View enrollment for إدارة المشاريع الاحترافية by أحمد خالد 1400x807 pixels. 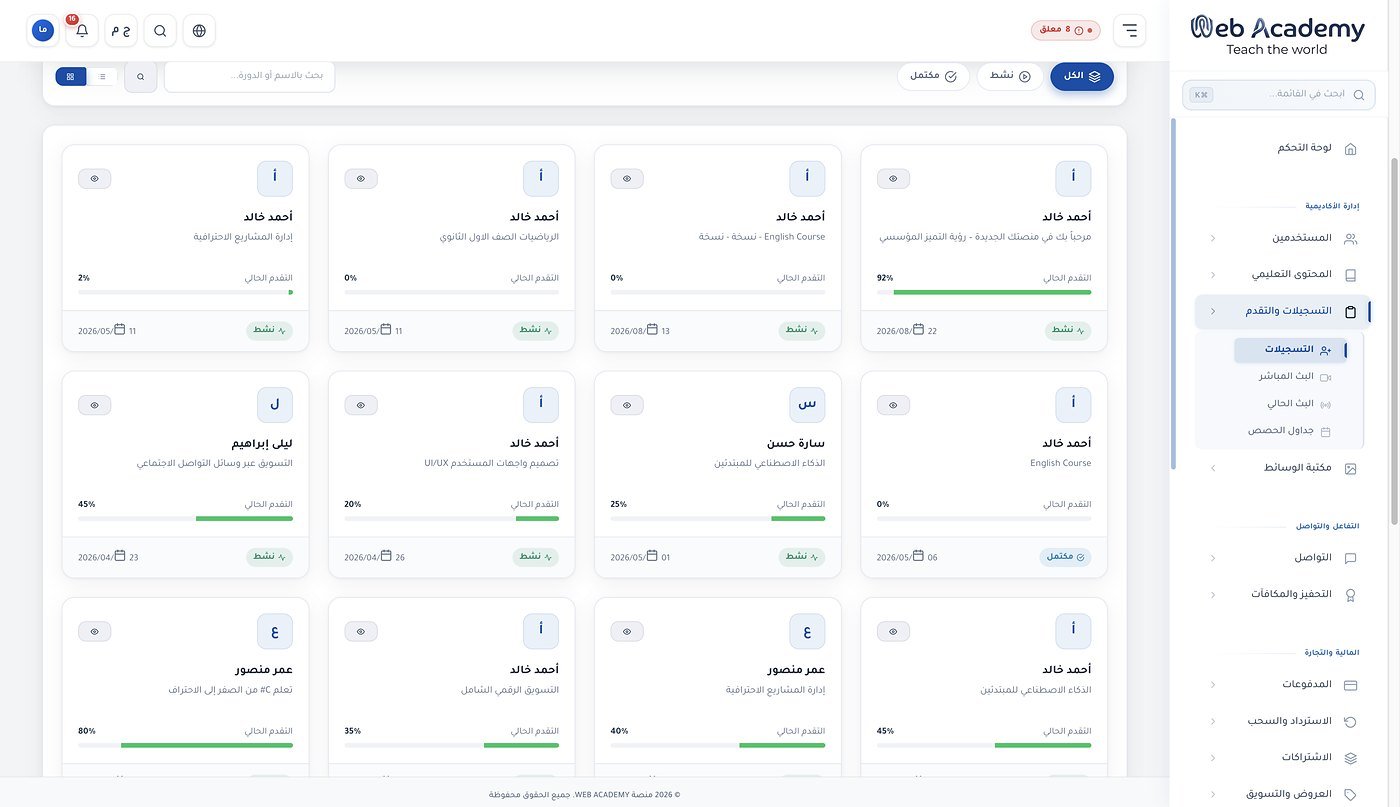(95, 179)
